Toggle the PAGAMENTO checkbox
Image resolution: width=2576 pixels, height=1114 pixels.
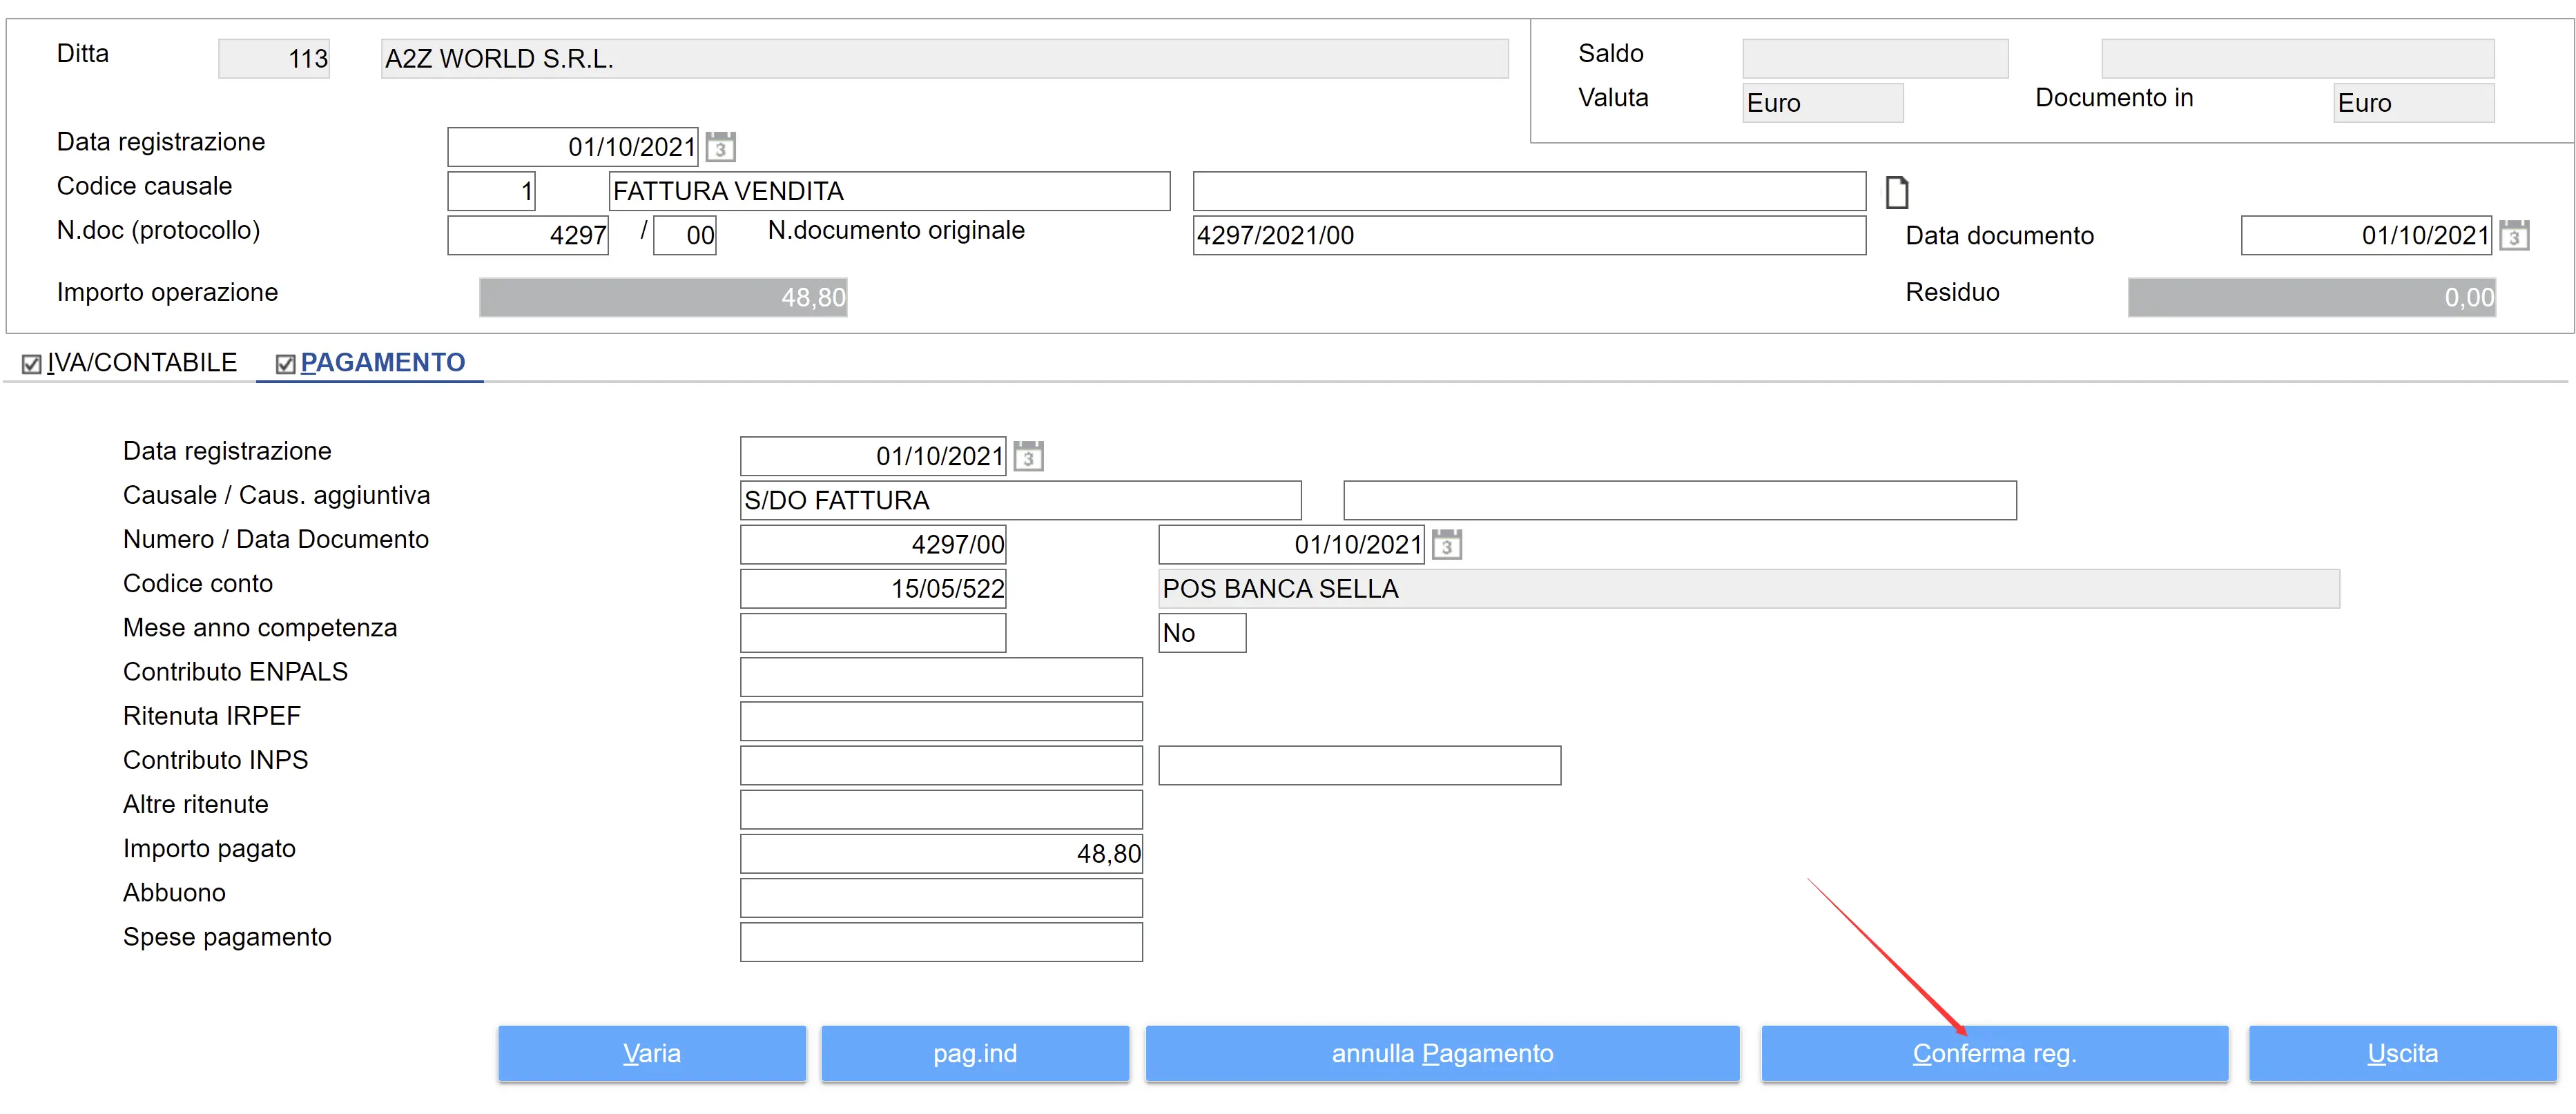[285, 364]
